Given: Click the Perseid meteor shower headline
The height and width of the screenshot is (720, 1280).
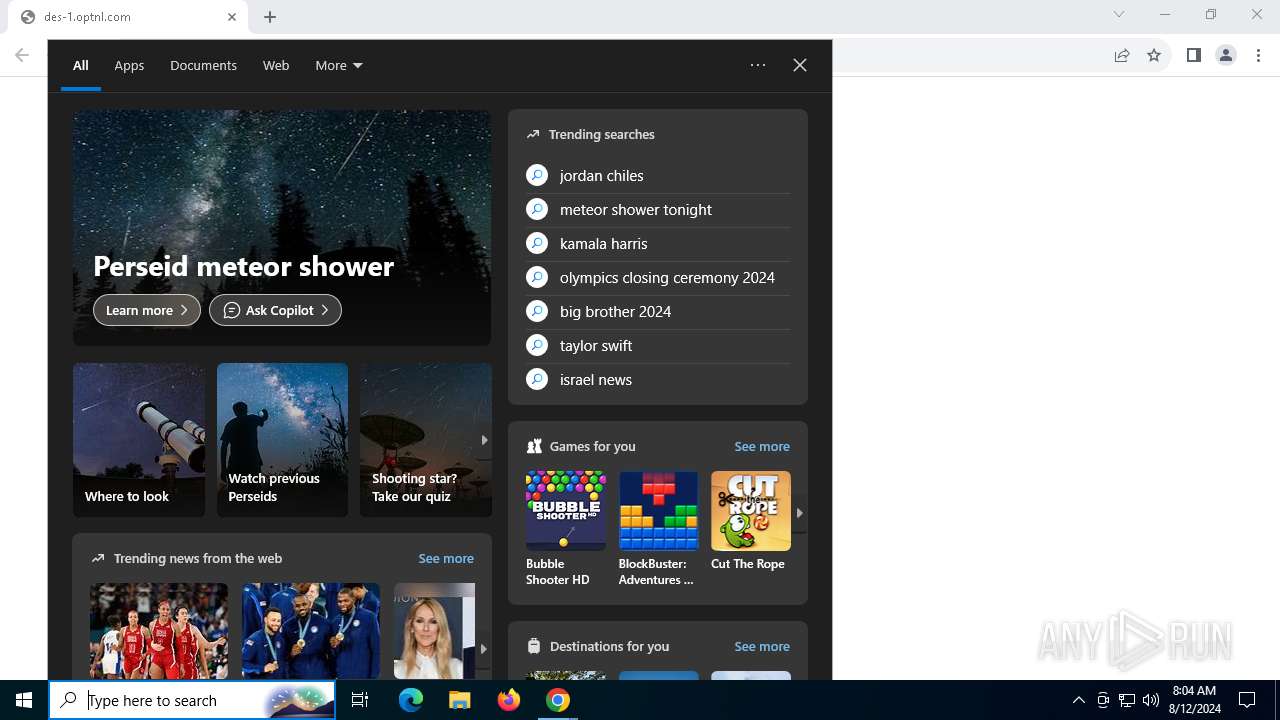Looking at the screenshot, I should point(244,266).
